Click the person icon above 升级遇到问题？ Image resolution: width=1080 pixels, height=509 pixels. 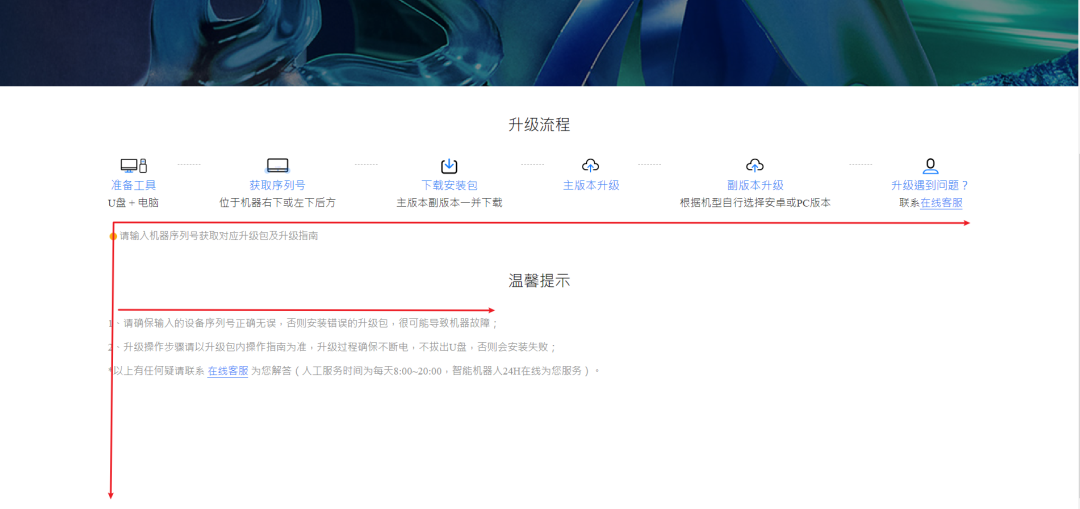pyautogui.click(x=931, y=165)
